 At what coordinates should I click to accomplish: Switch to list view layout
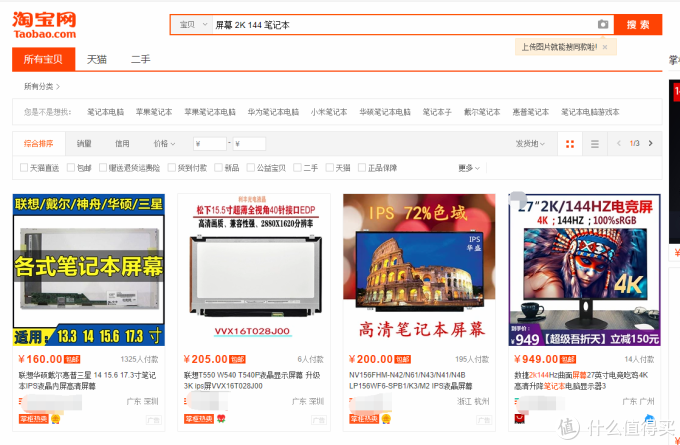click(x=595, y=144)
